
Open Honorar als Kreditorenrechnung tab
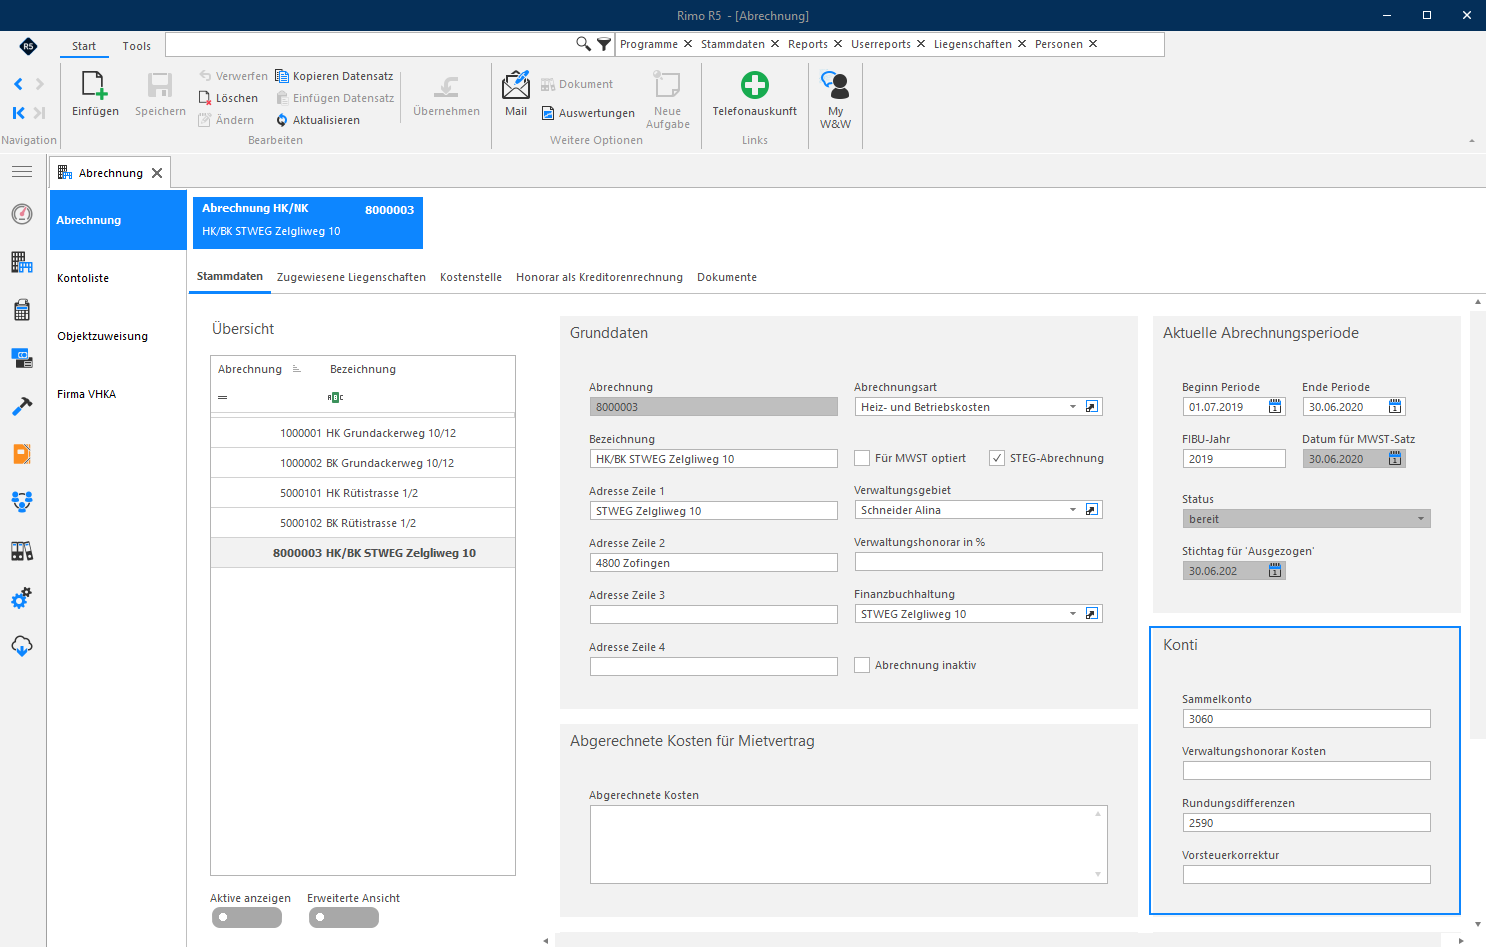[599, 277]
